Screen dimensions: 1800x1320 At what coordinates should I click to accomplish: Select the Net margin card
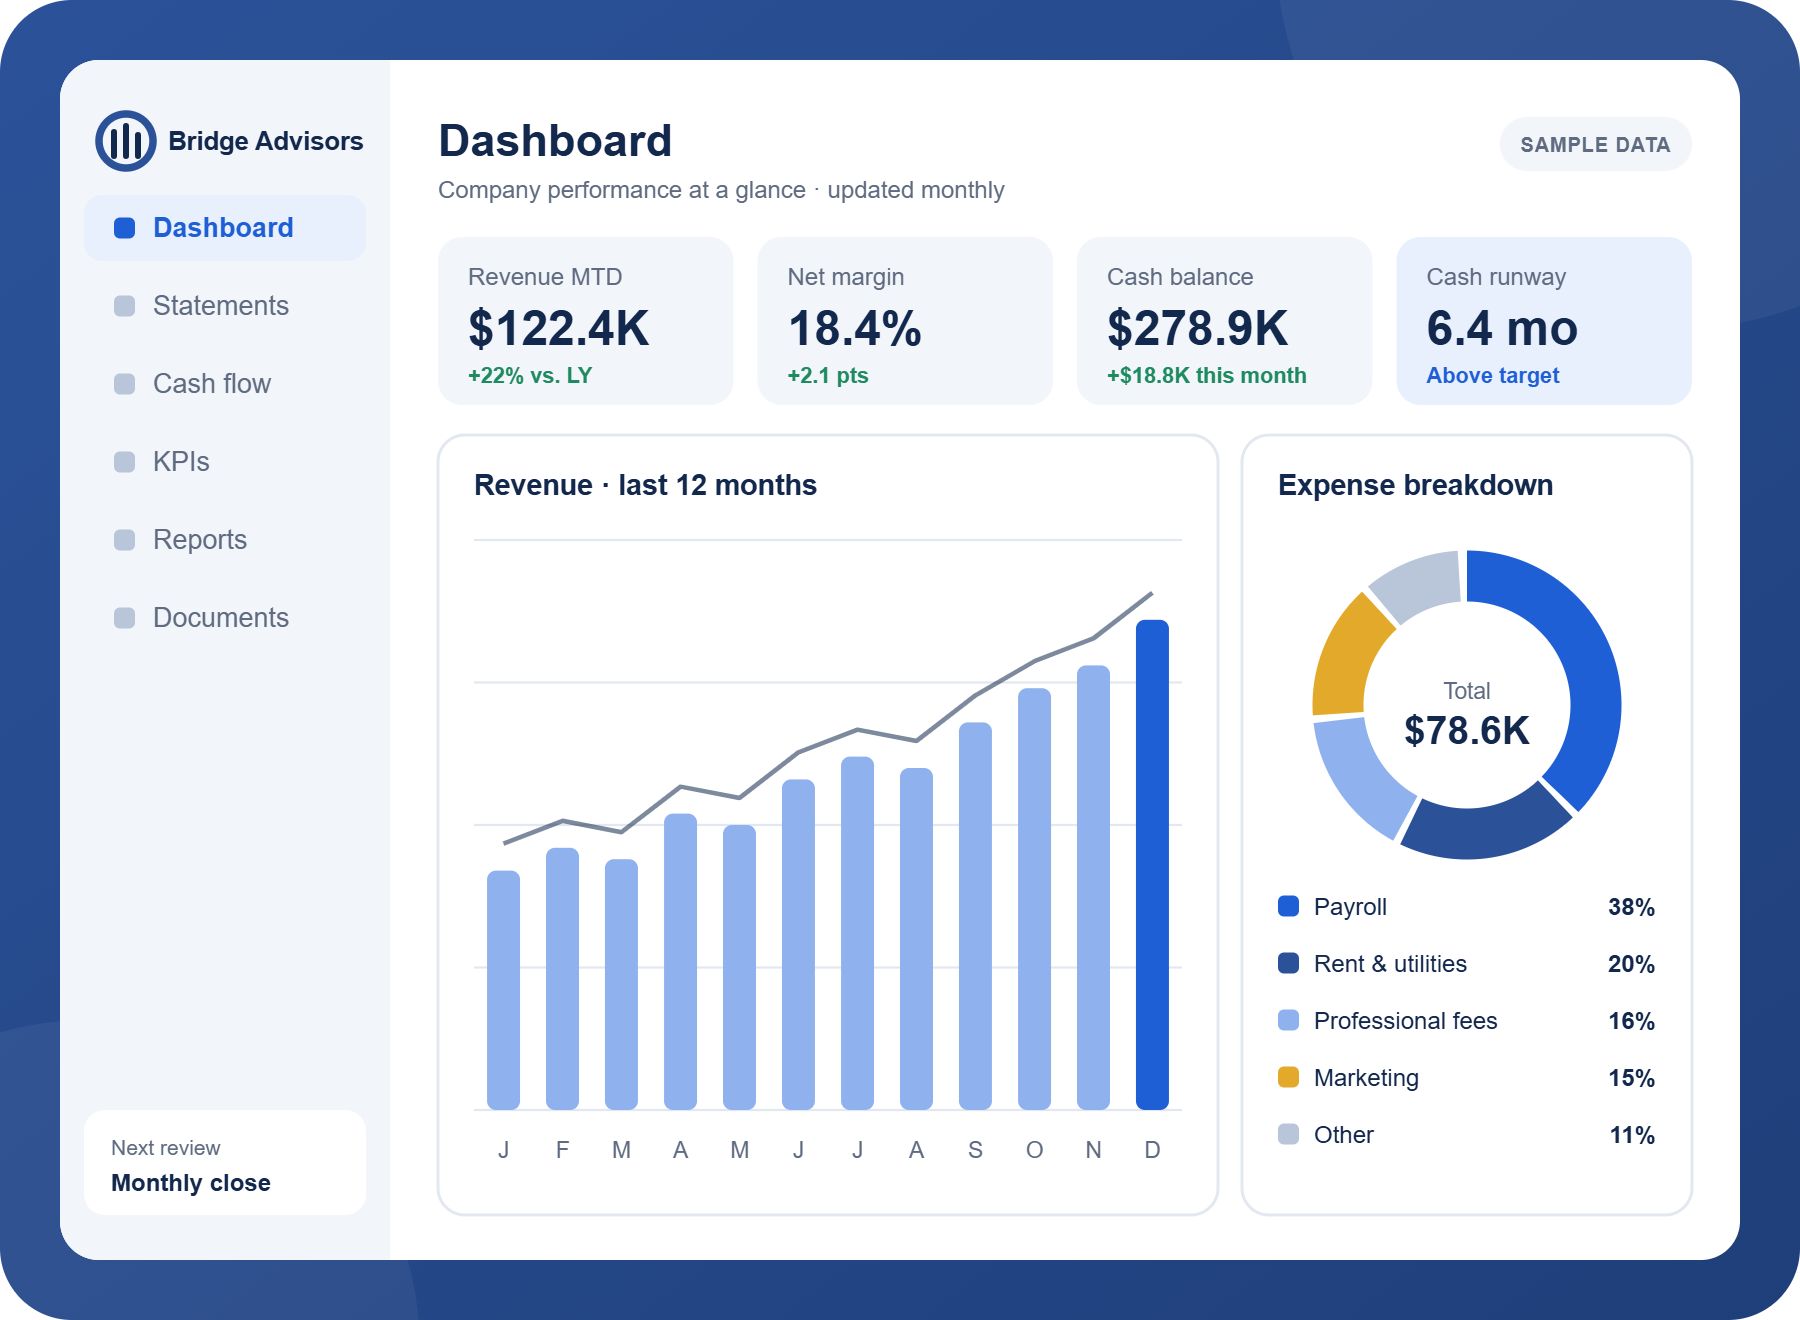[x=905, y=321]
